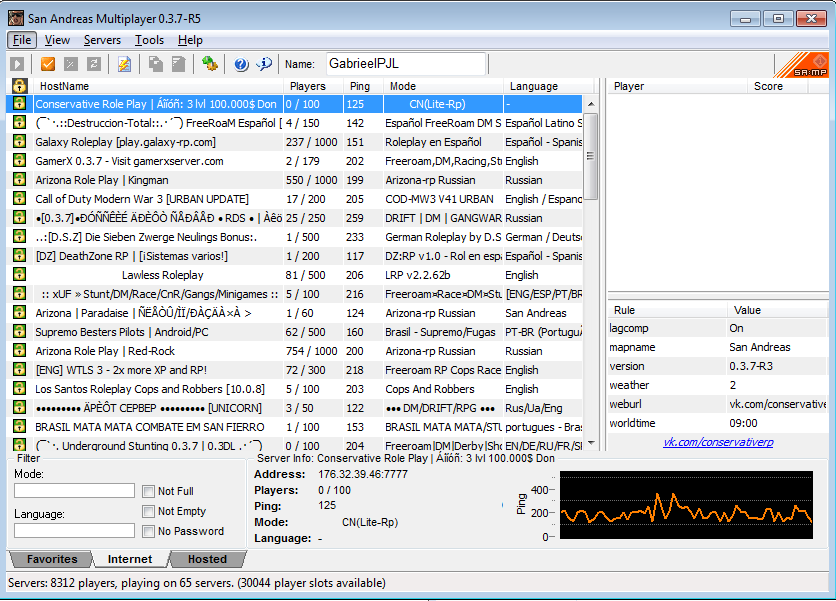Enable the No Password filter checkbox

[x=148, y=531]
